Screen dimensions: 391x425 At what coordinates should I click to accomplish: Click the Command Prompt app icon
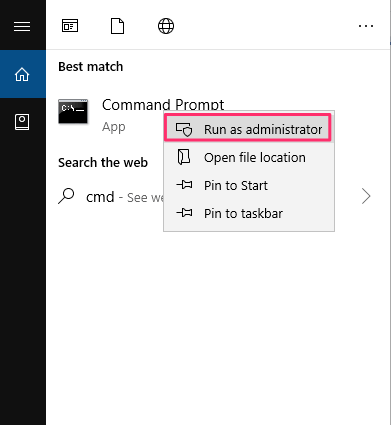click(x=73, y=112)
